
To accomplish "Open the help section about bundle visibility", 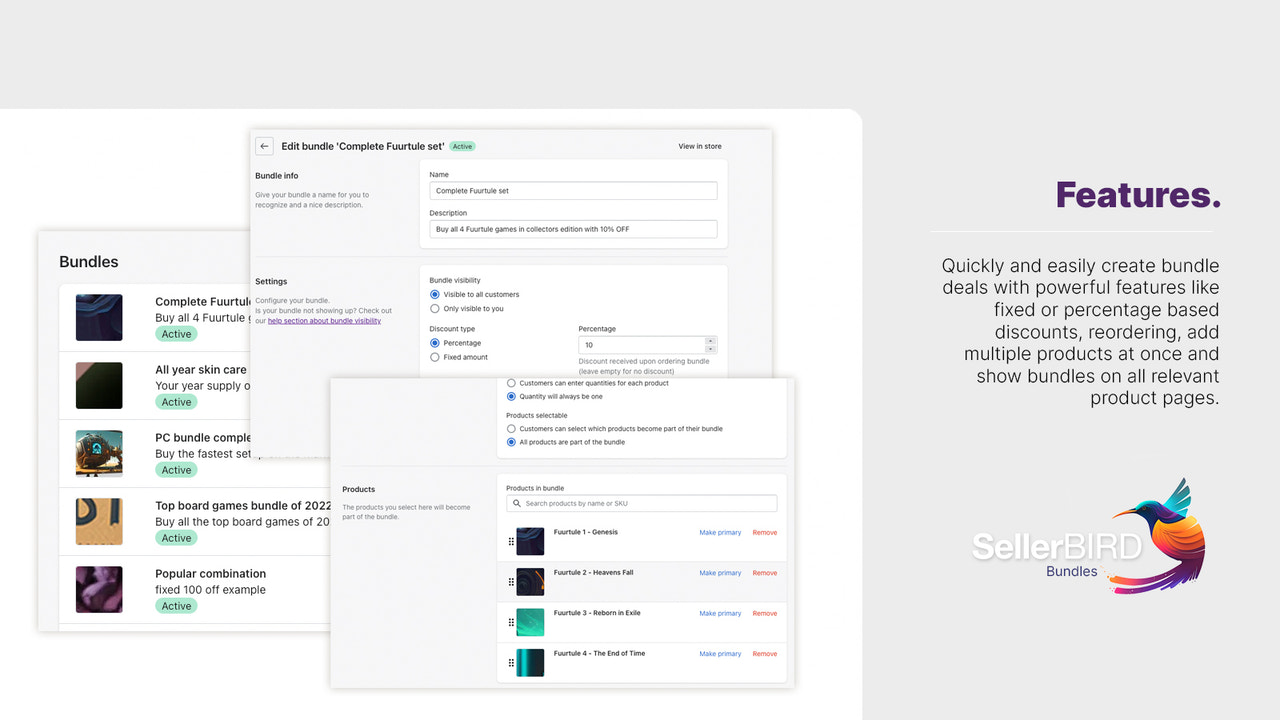I will coord(323,321).
